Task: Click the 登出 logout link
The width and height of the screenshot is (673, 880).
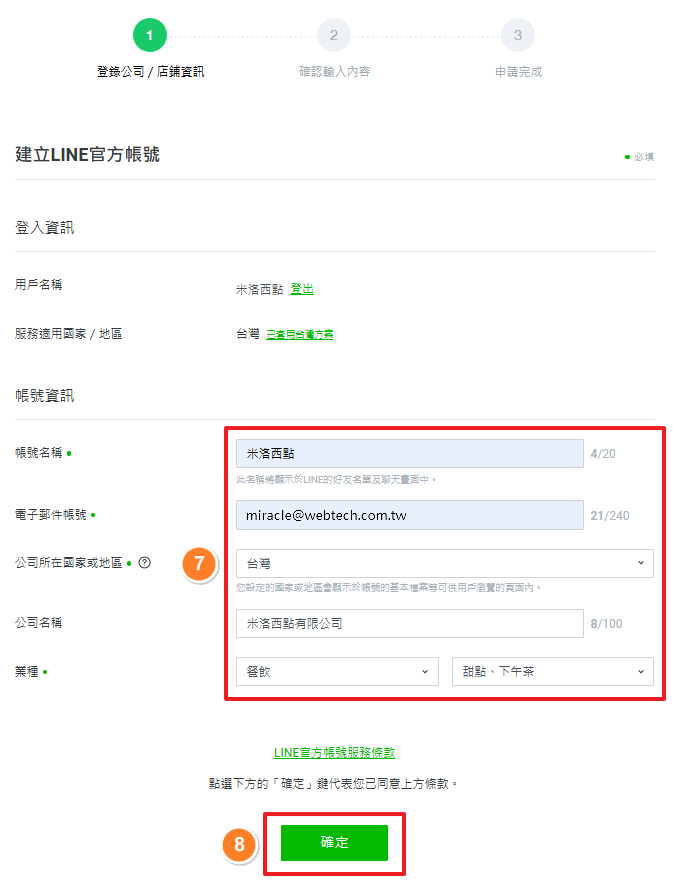Action: coord(302,289)
